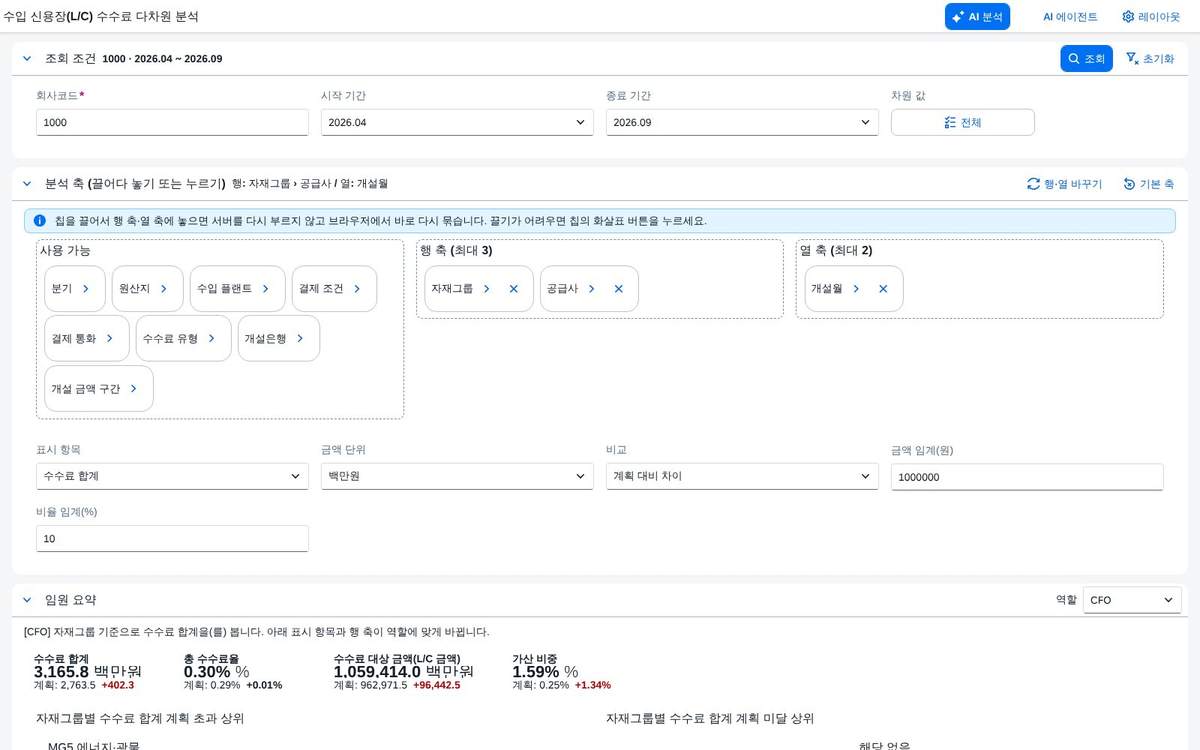This screenshot has height=750, width=1200.
Task: Restore axes with 기본 축
Action: click(1148, 184)
